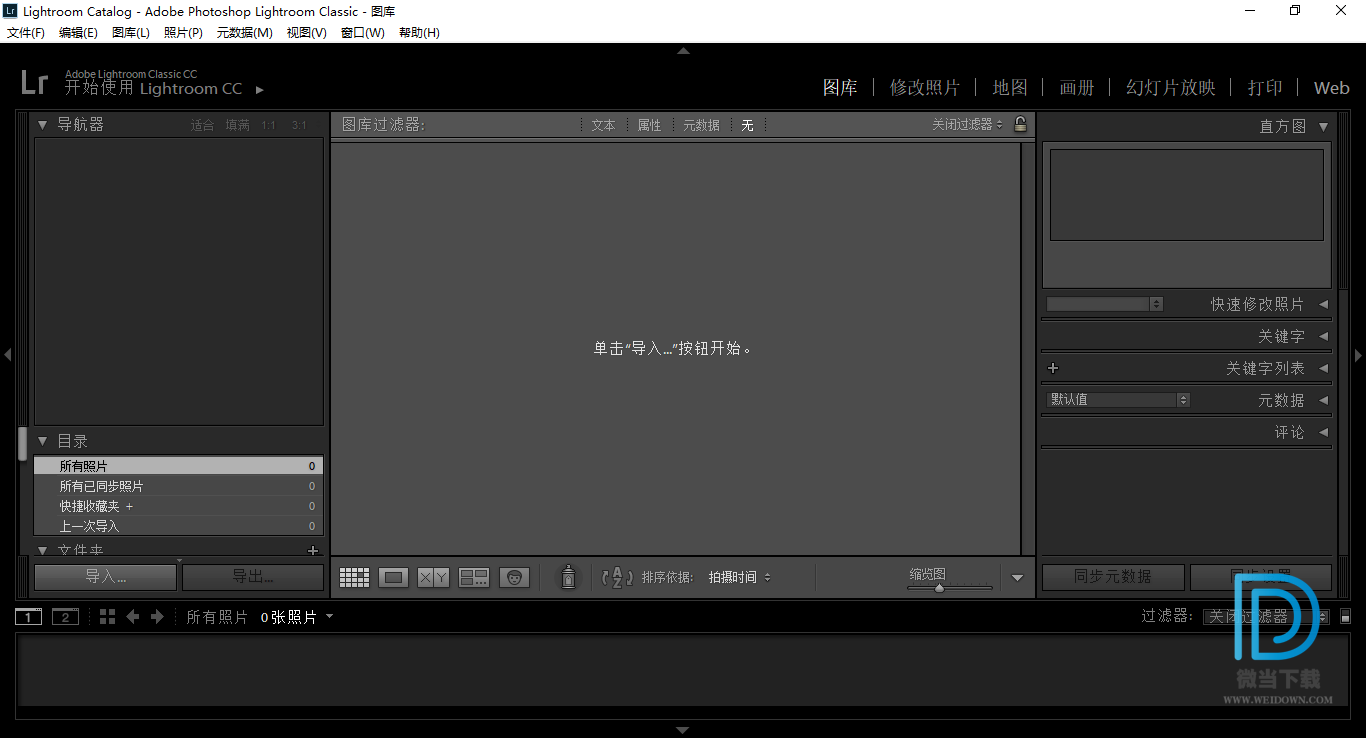1366x738 pixels.
Task: Open Compare view (XY) icon
Action: 433,577
